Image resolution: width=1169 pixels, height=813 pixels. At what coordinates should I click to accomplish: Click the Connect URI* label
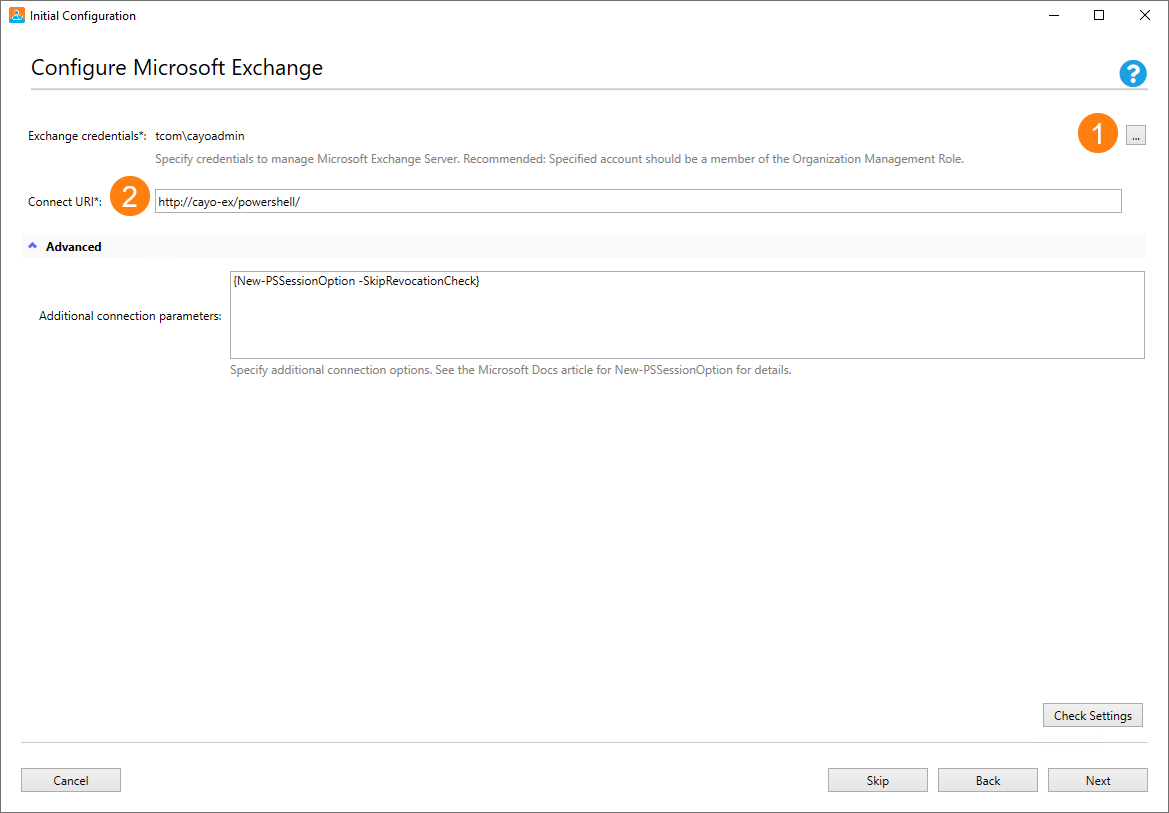point(65,201)
